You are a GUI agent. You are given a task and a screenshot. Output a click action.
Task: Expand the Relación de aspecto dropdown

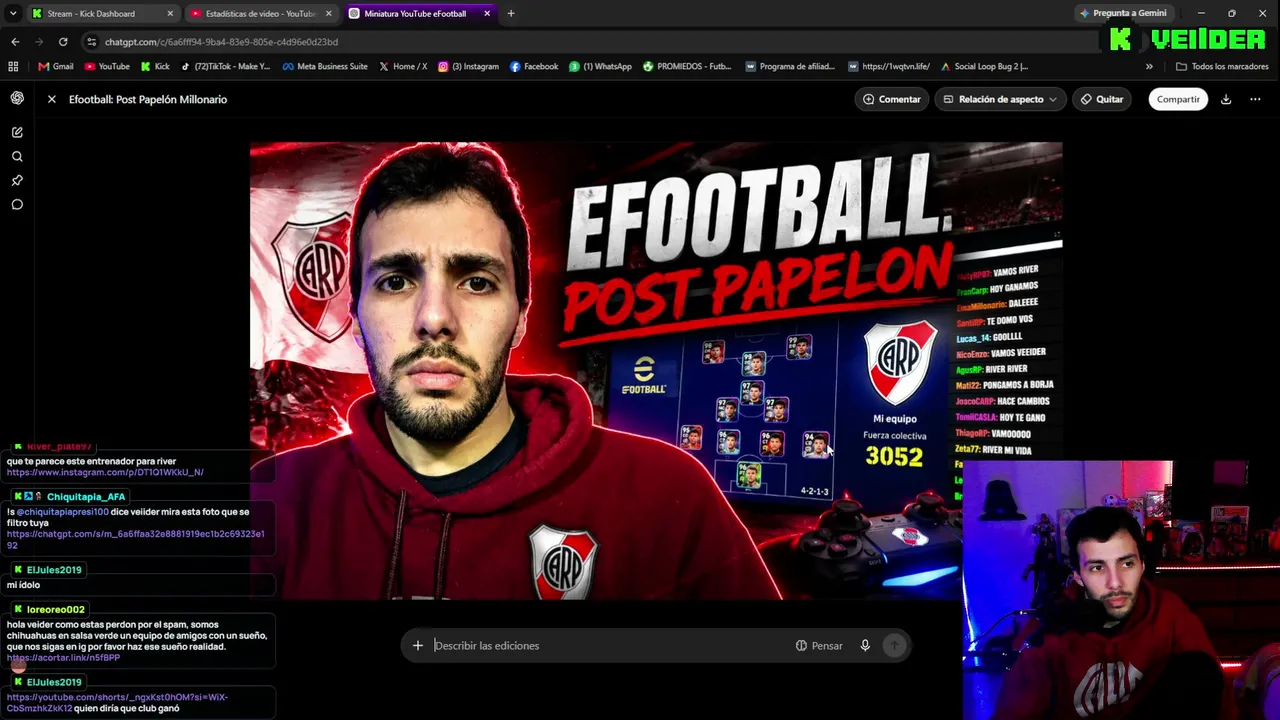coord(1000,99)
